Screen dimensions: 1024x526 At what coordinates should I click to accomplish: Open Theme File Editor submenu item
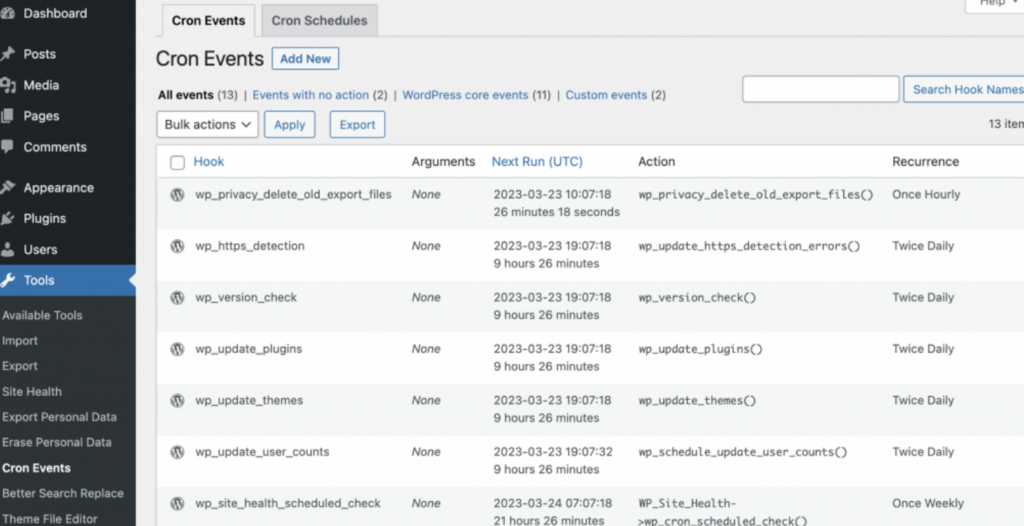[50, 519]
